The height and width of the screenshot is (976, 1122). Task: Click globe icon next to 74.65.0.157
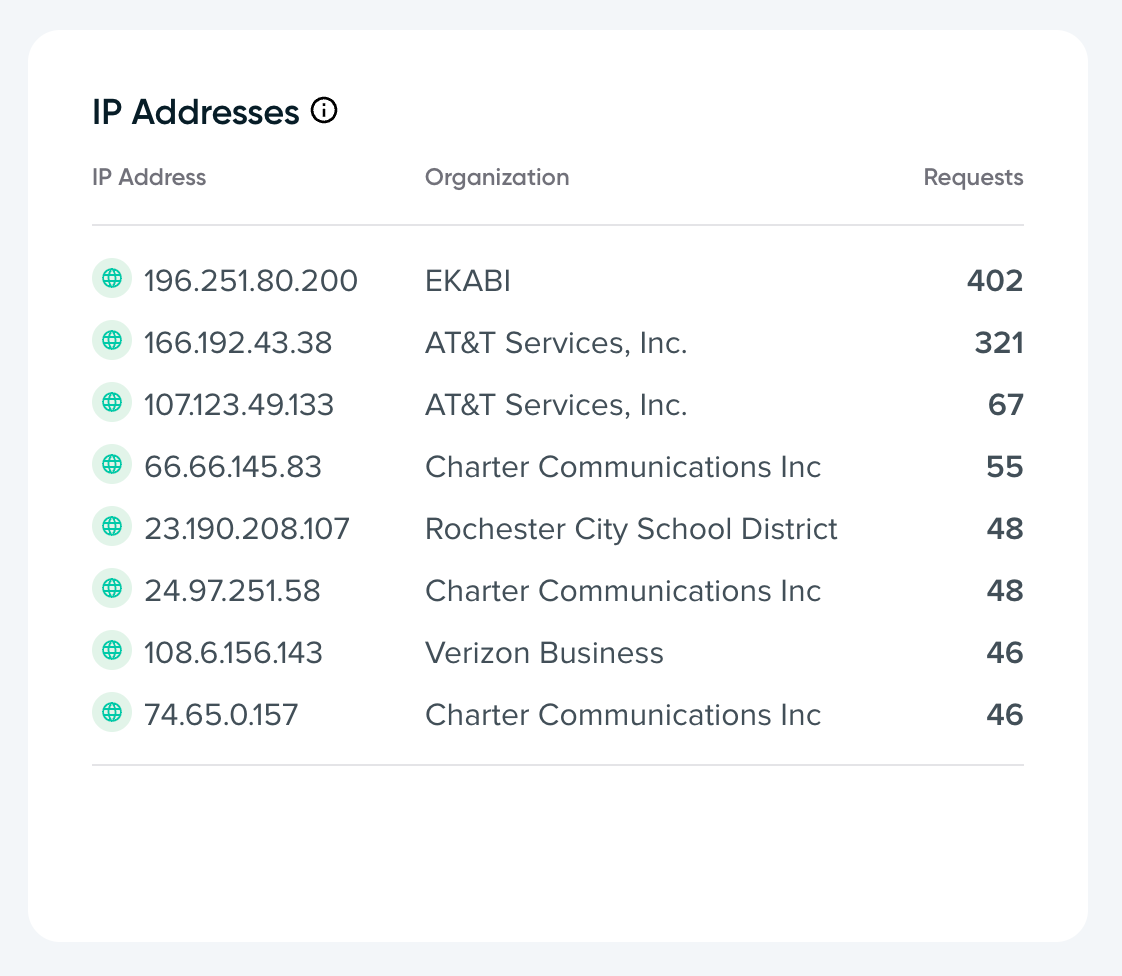(112, 713)
